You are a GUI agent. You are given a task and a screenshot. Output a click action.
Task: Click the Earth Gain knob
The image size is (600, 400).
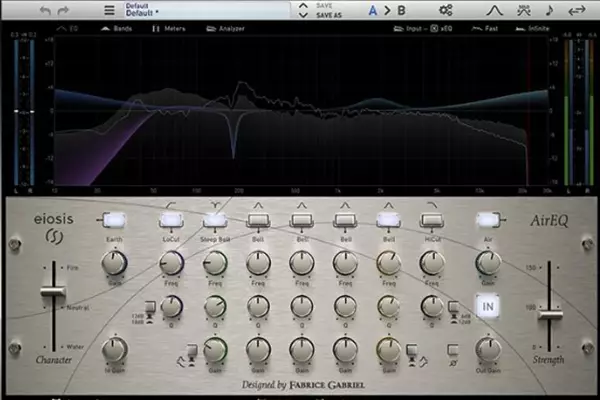click(x=114, y=263)
